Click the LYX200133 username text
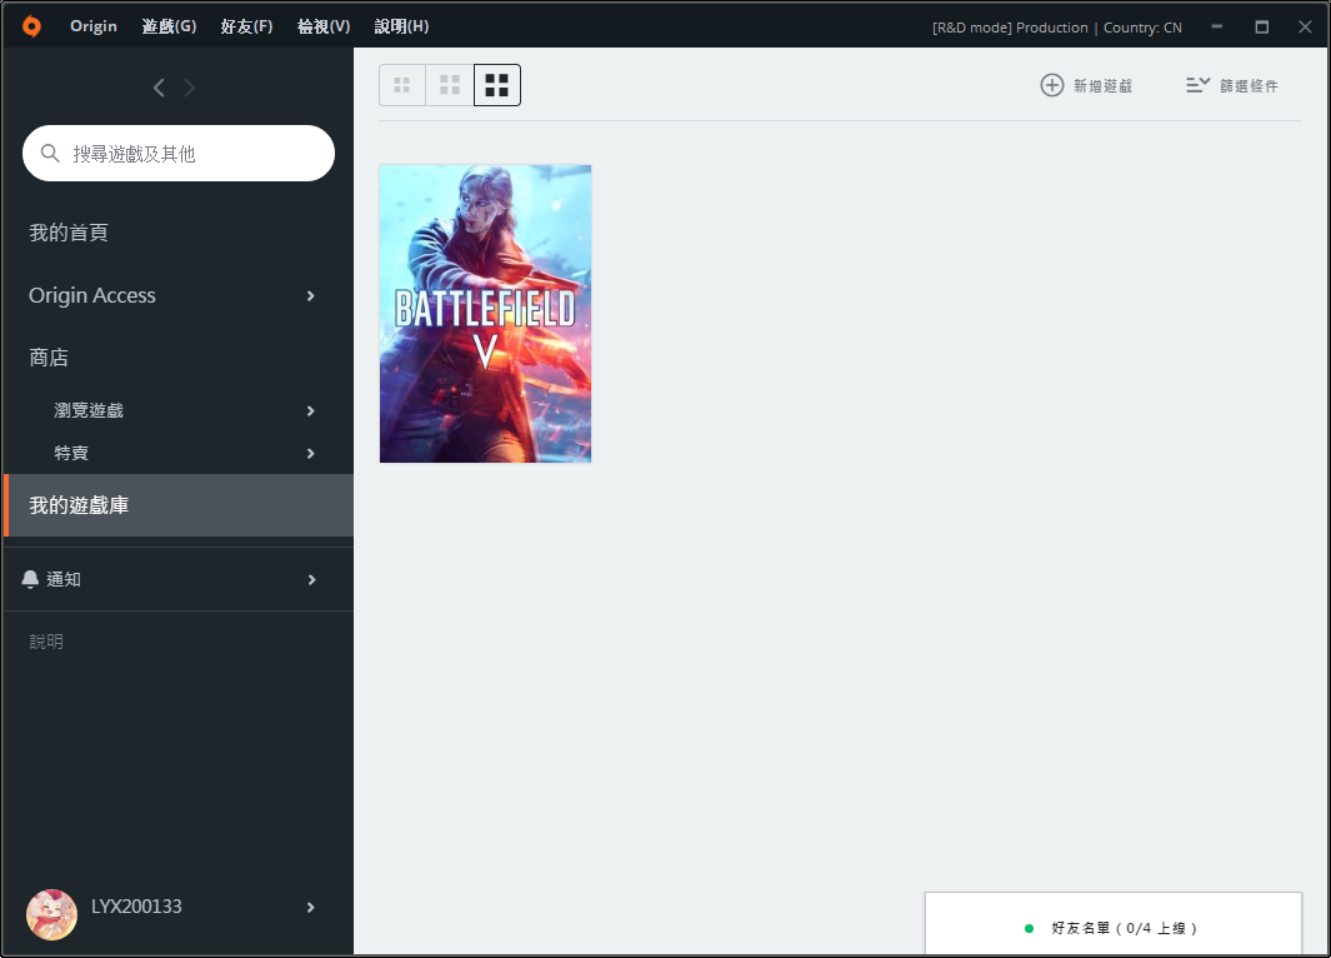The height and width of the screenshot is (958, 1331). (x=137, y=907)
